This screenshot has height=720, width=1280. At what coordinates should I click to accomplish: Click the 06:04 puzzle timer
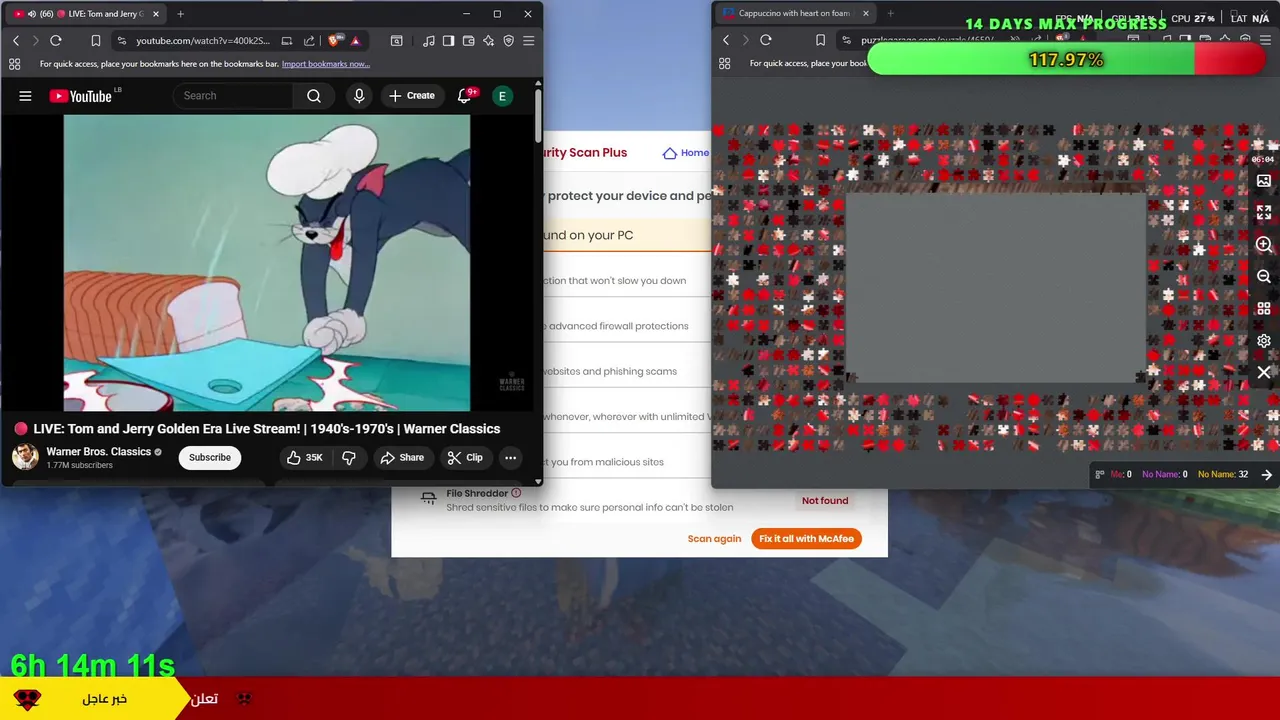coord(1263,159)
